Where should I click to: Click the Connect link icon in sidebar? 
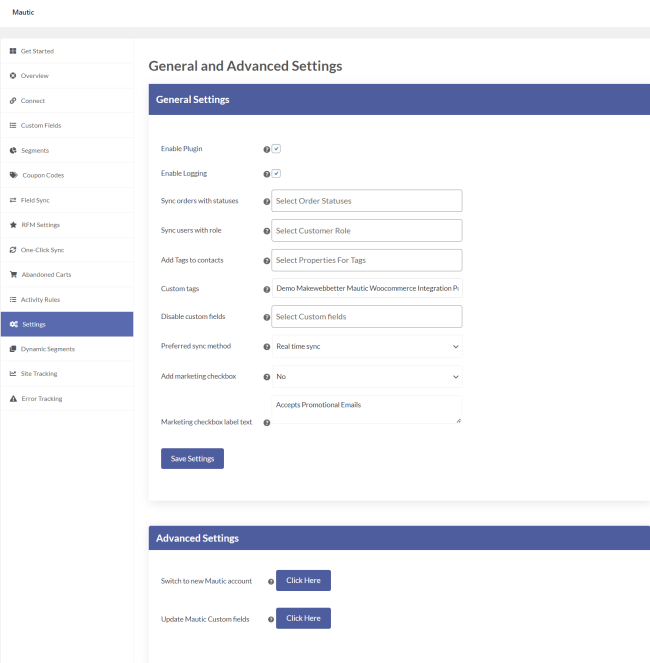tap(13, 101)
